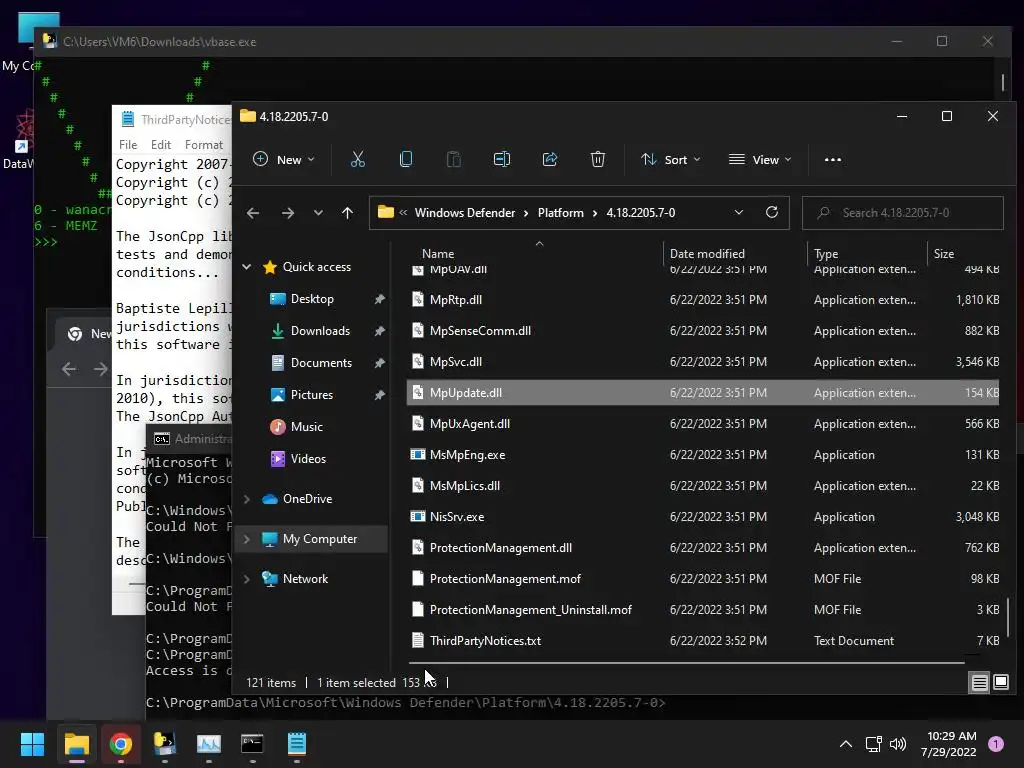Screen dimensions: 1024x768
Task: Select the MpSvc.dll file
Action: [703, 362]
